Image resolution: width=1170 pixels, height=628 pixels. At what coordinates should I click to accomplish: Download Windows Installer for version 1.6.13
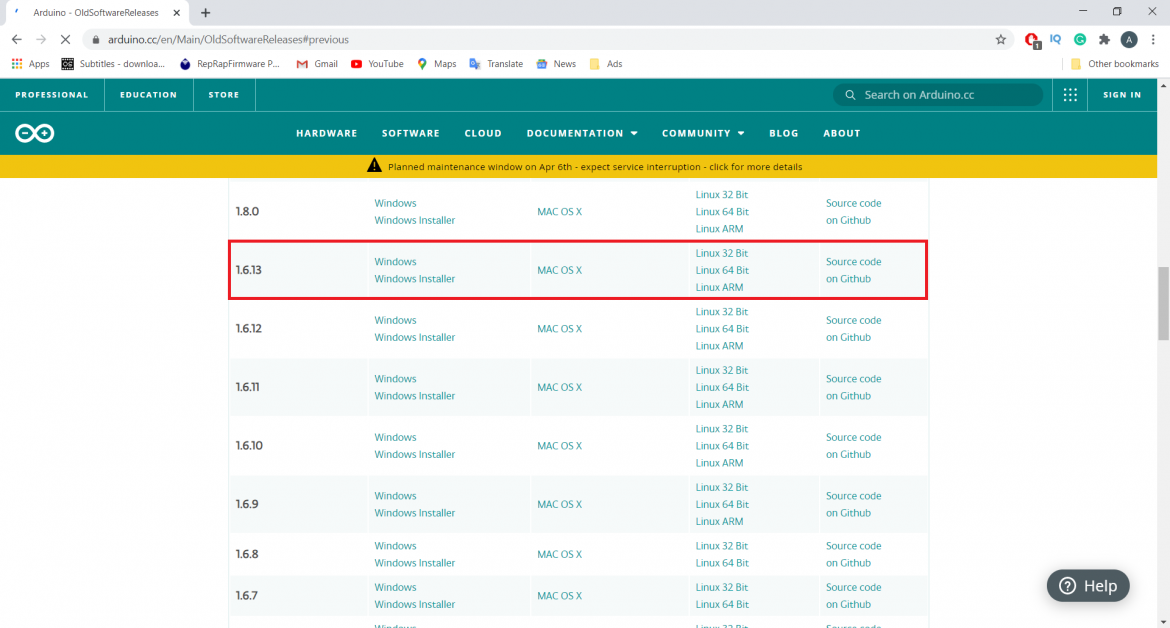[414, 279]
